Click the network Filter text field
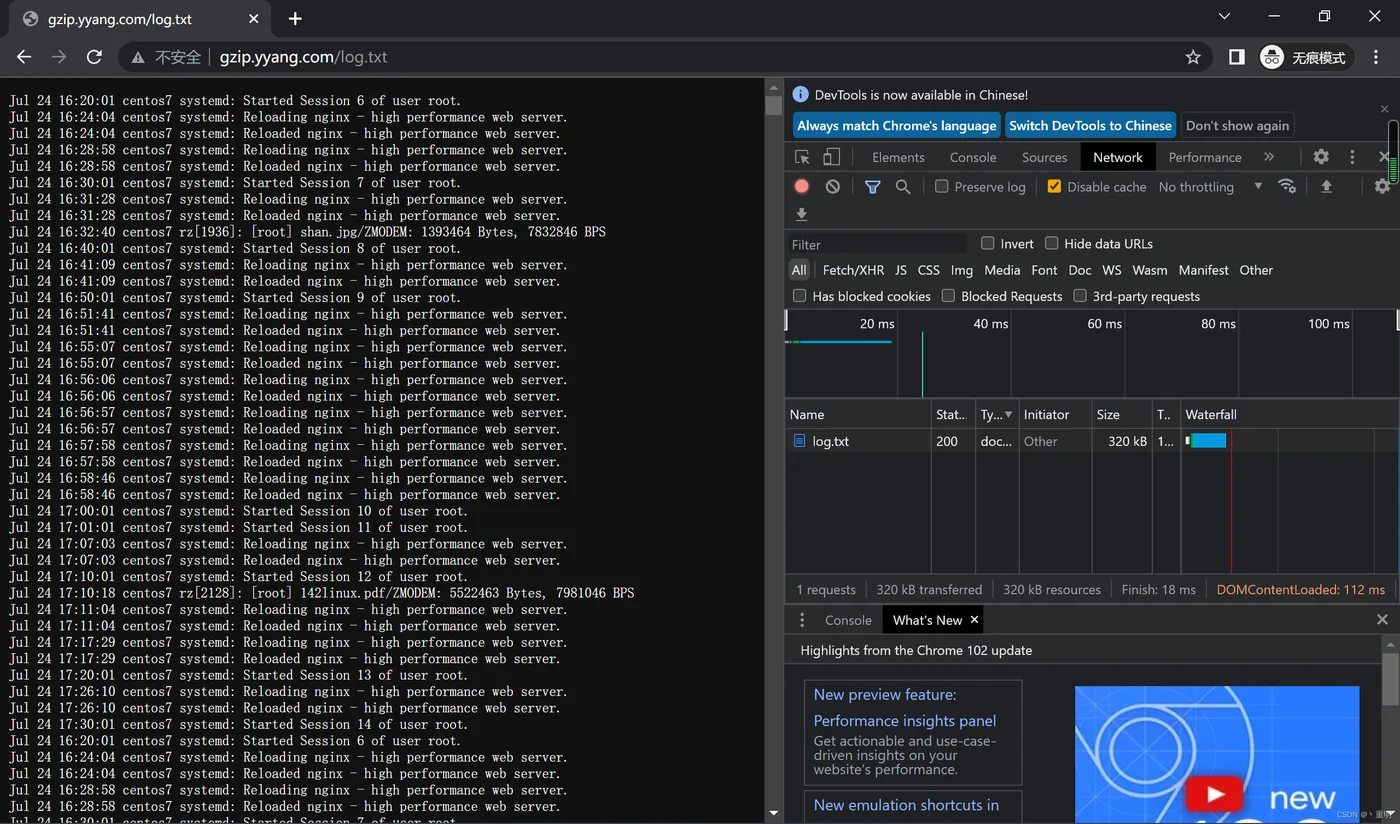This screenshot has width=1400, height=824. pos(878,244)
